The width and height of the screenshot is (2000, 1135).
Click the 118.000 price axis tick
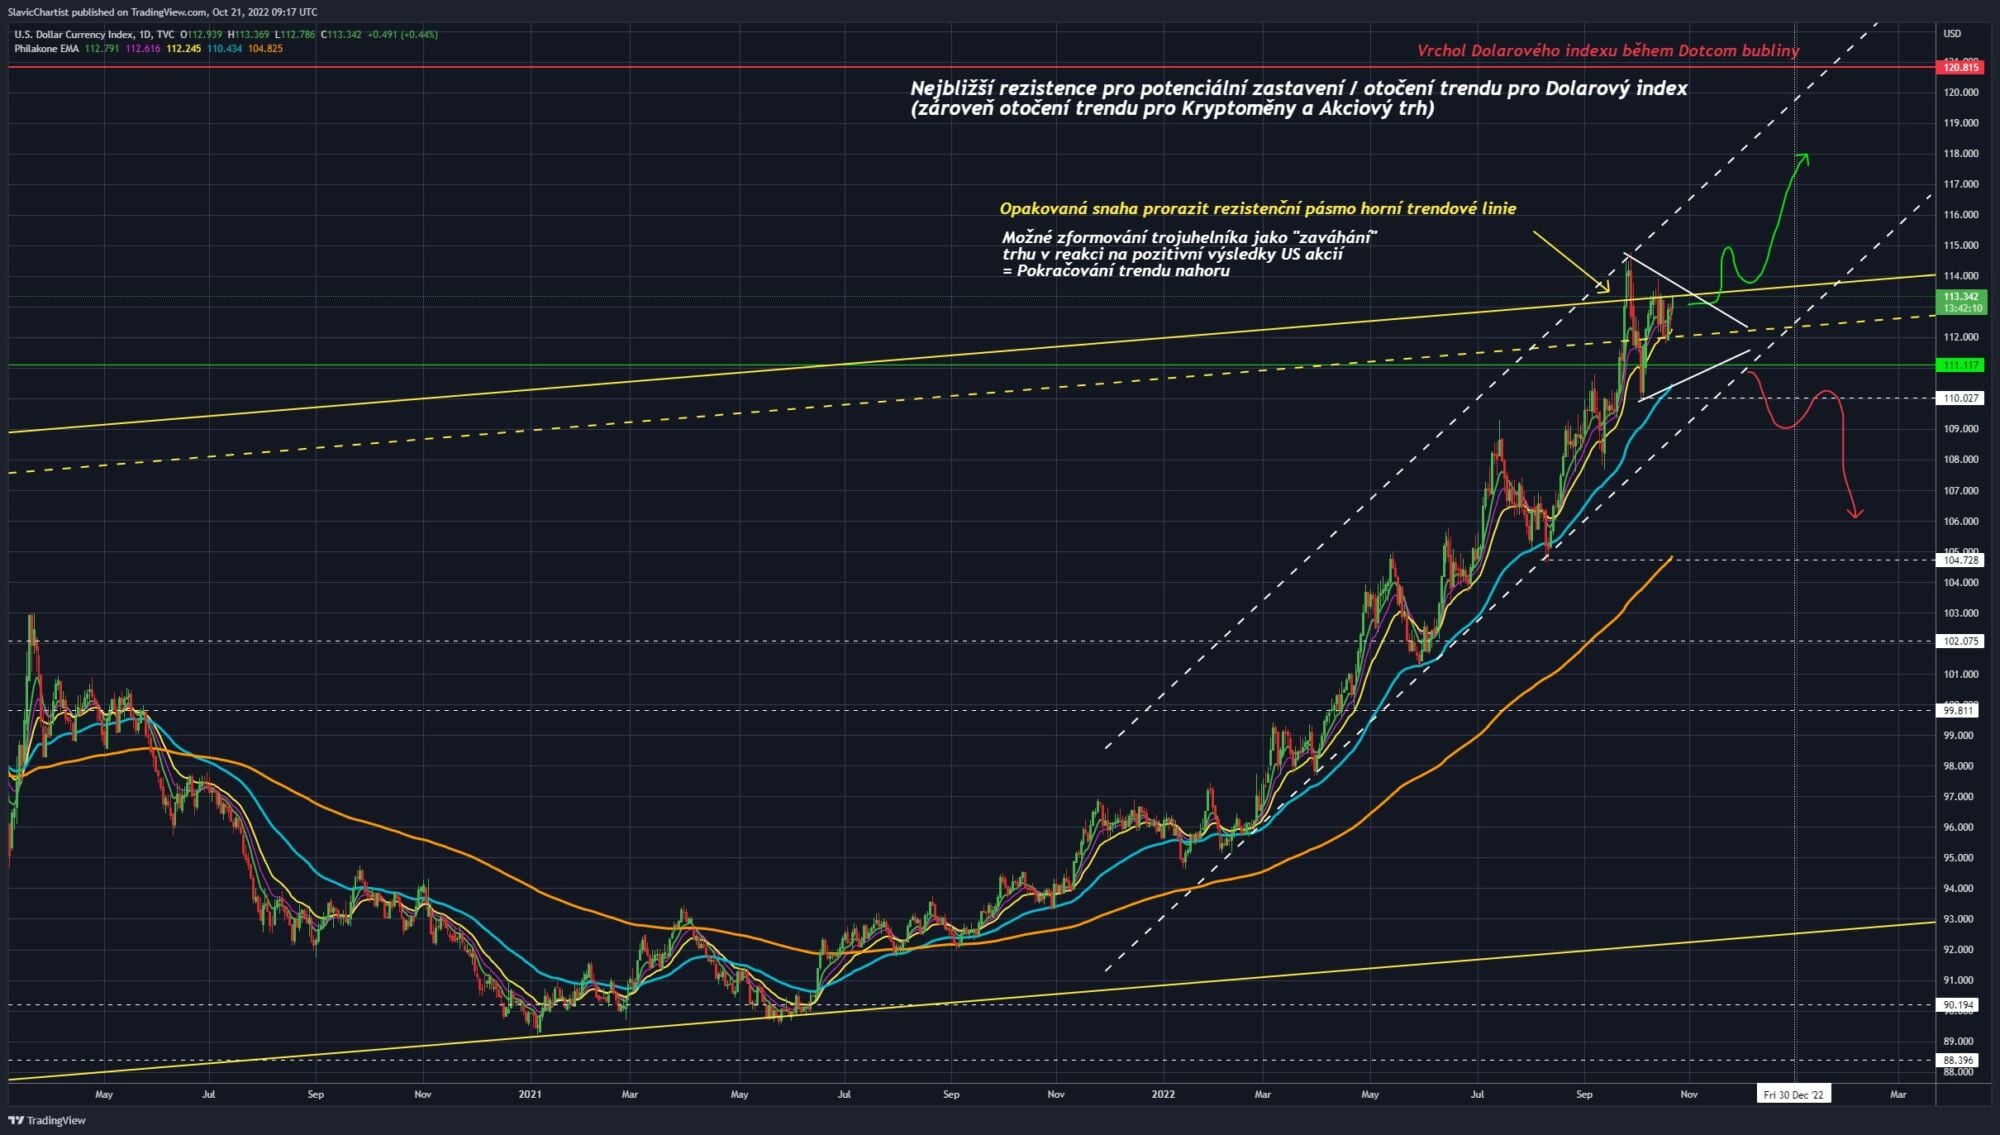[x=1960, y=154]
